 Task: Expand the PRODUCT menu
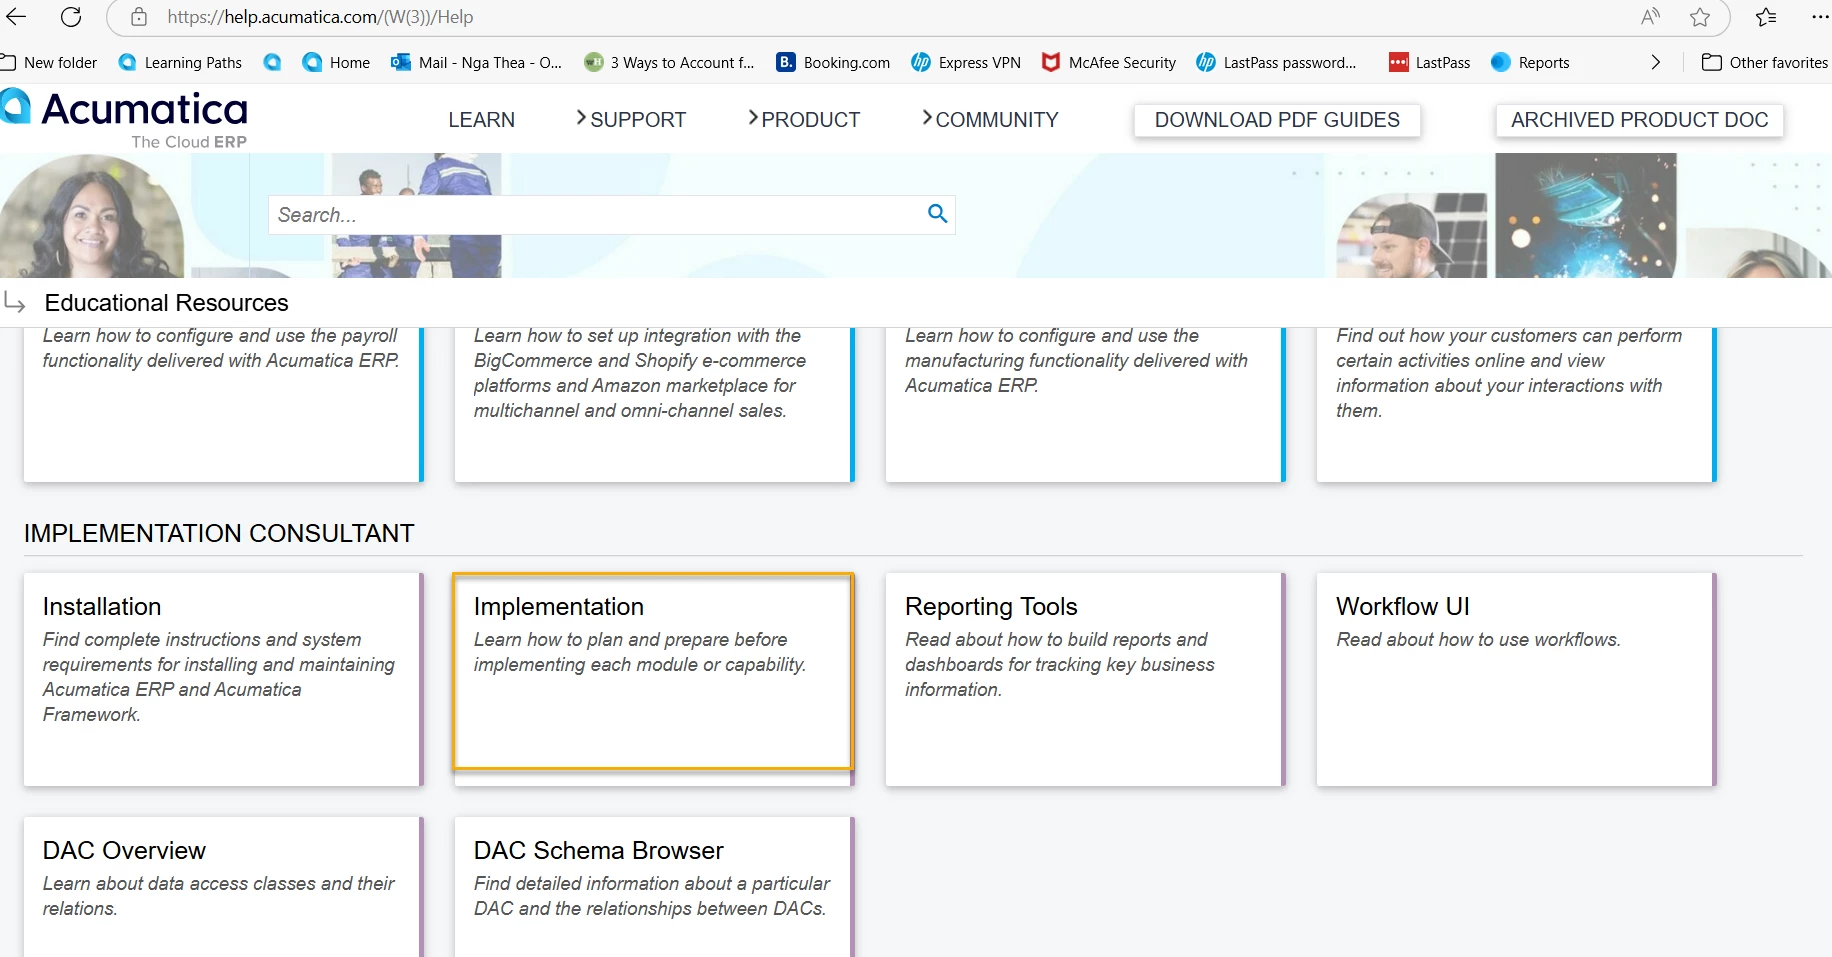(x=804, y=120)
